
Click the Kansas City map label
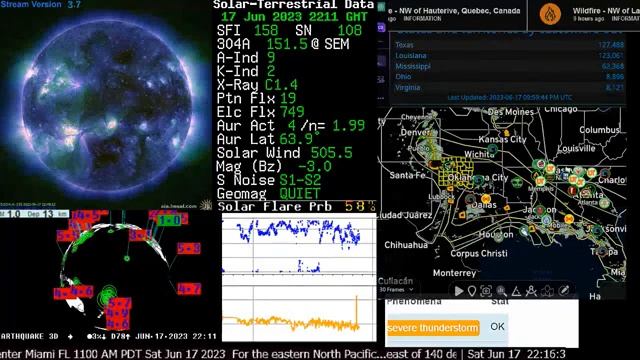pos(502,139)
